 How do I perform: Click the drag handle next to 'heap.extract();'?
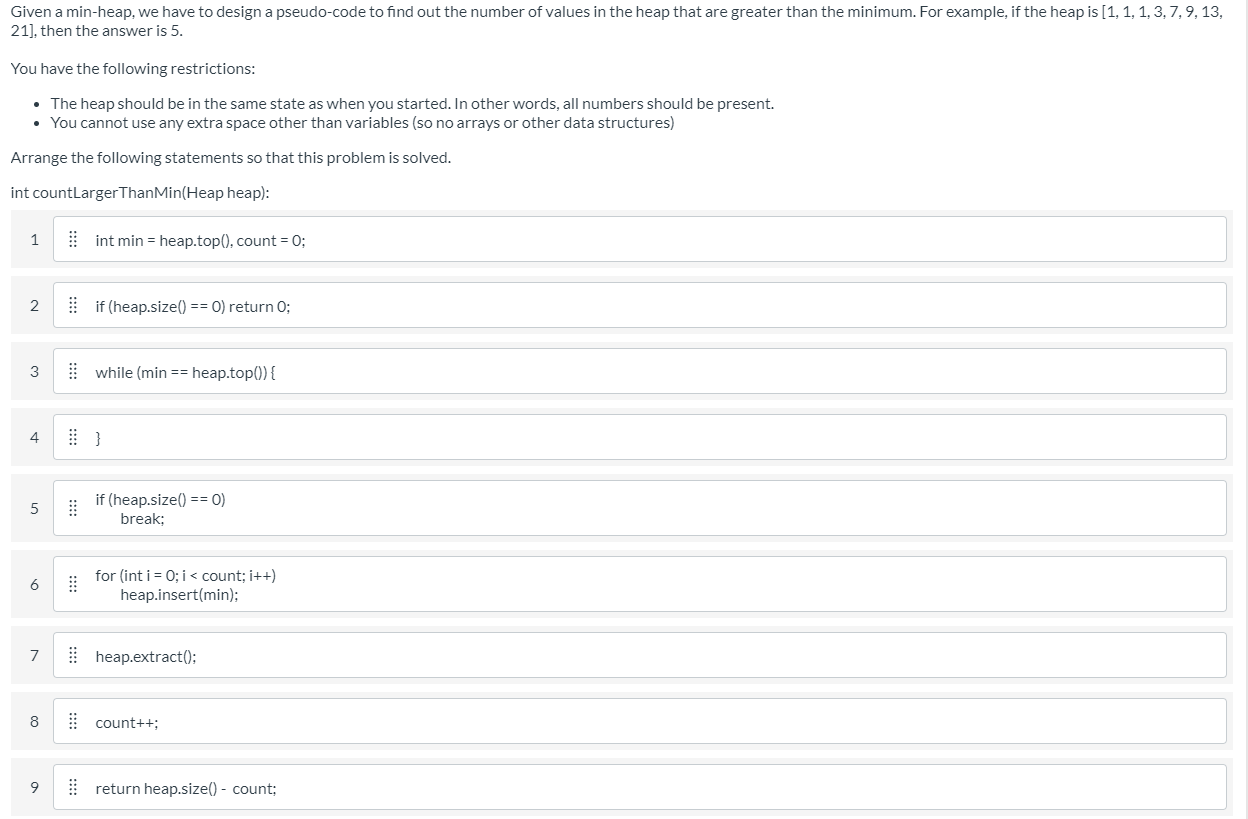(x=72, y=655)
